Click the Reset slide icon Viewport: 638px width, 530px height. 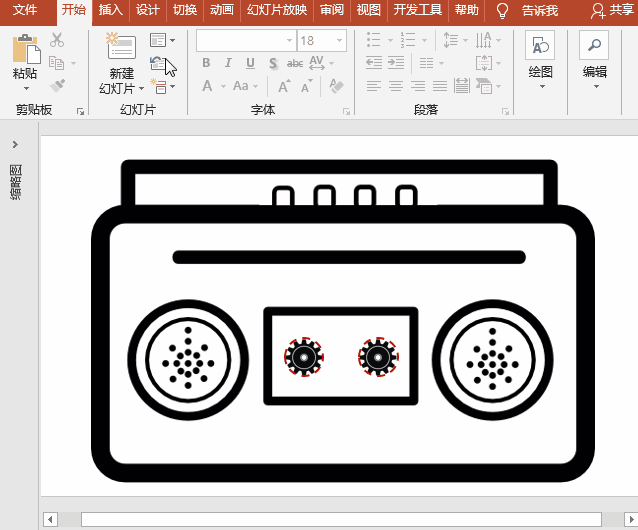[x=159, y=63]
